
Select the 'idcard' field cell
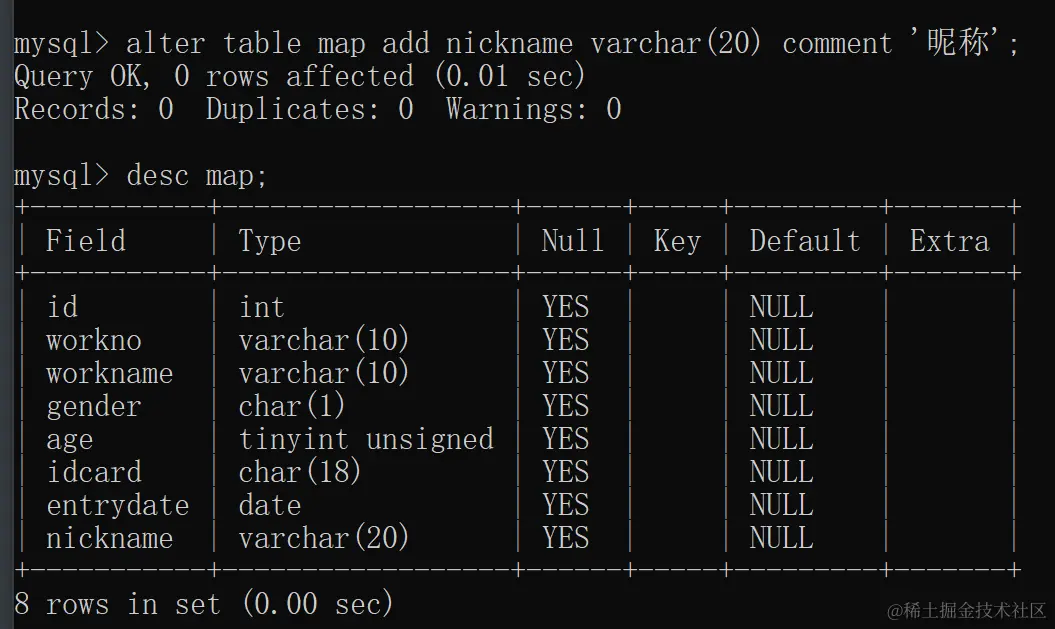[x=94, y=472]
